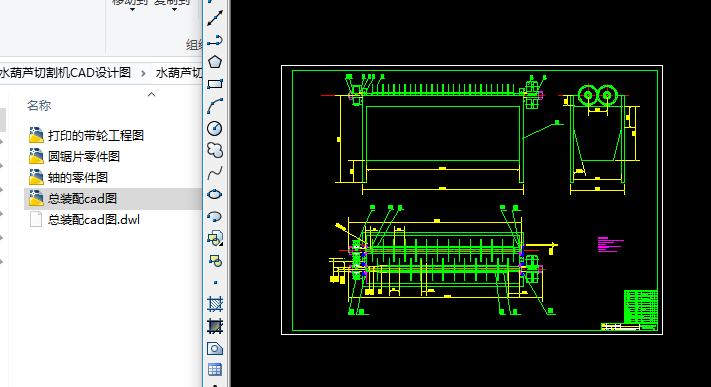Open the Hatch pattern tool
This screenshot has width=711, height=387.
pos(214,304)
